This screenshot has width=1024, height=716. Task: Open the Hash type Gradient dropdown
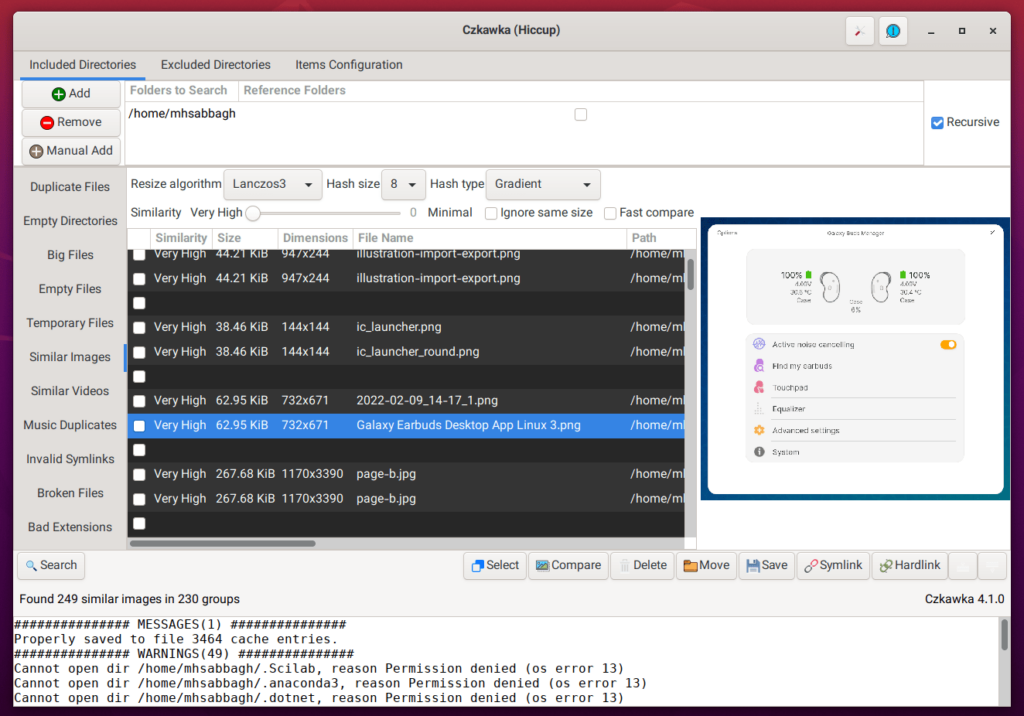543,184
